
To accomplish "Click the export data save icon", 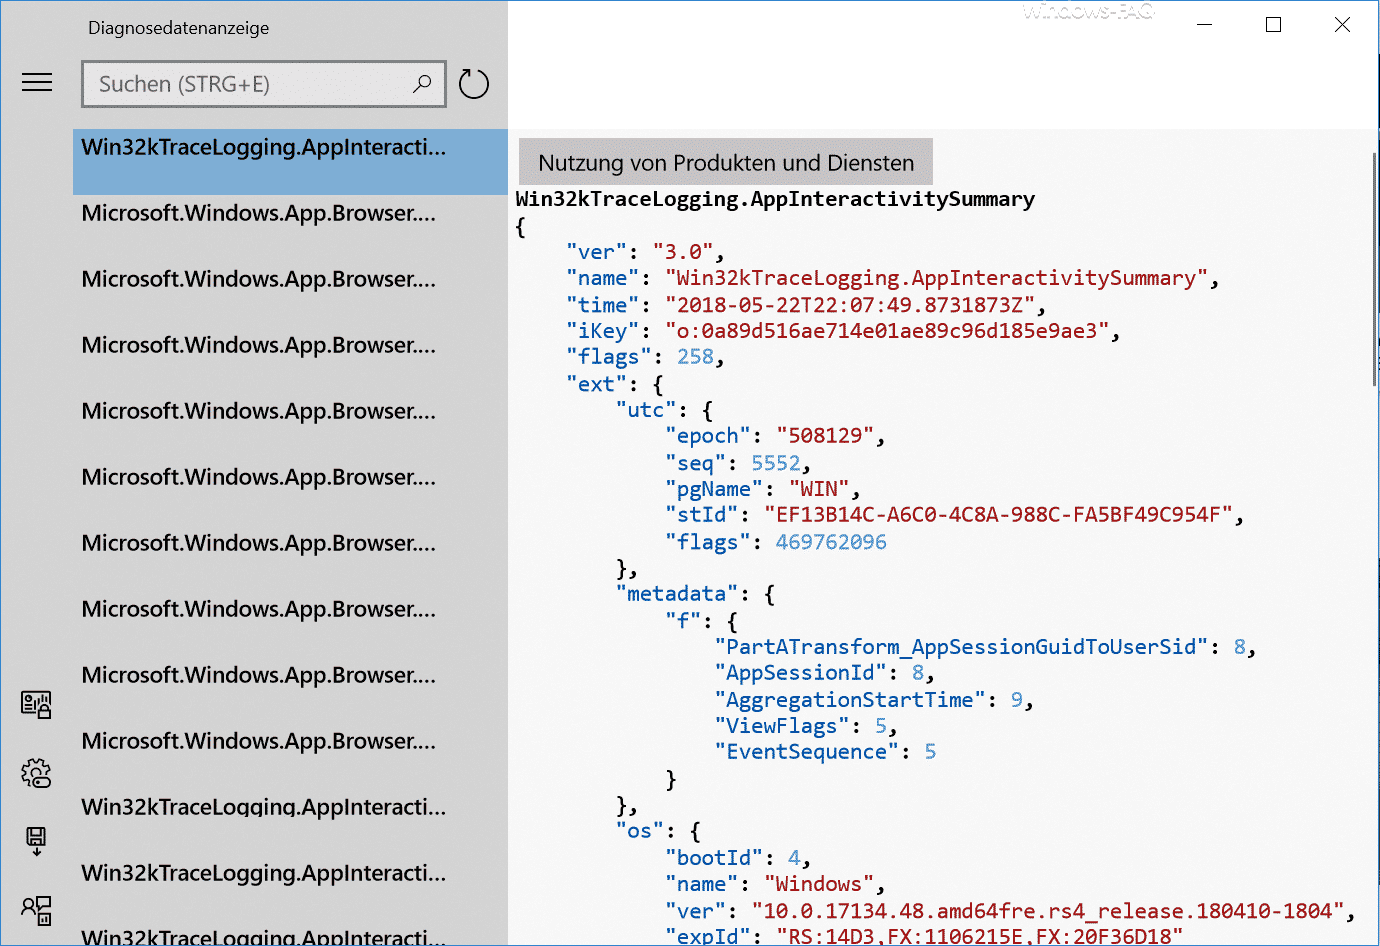I will pyautogui.click(x=36, y=840).
